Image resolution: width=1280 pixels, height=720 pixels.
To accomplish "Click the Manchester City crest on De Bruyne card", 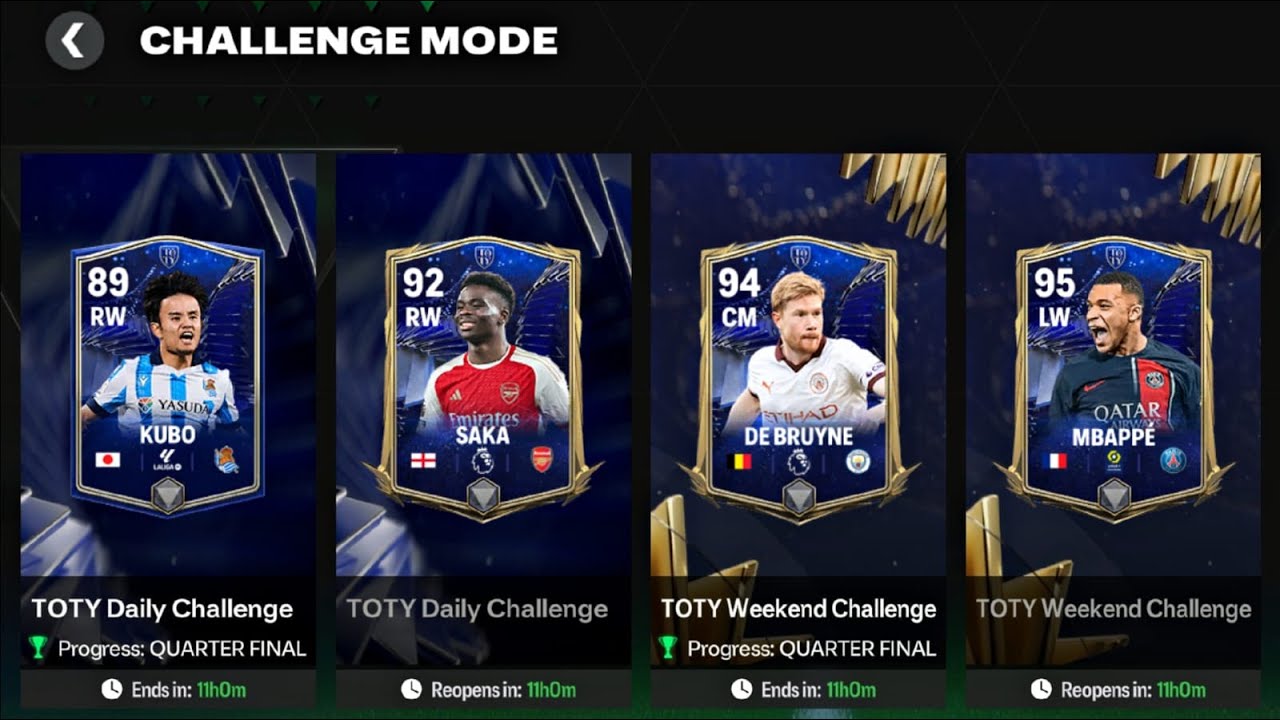I will [858, 460].
